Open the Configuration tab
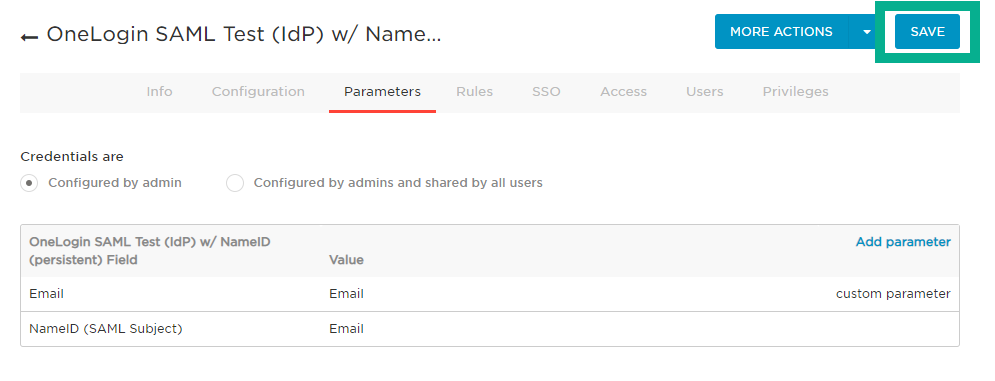995x381 pixels. click(x=258, y=91)
